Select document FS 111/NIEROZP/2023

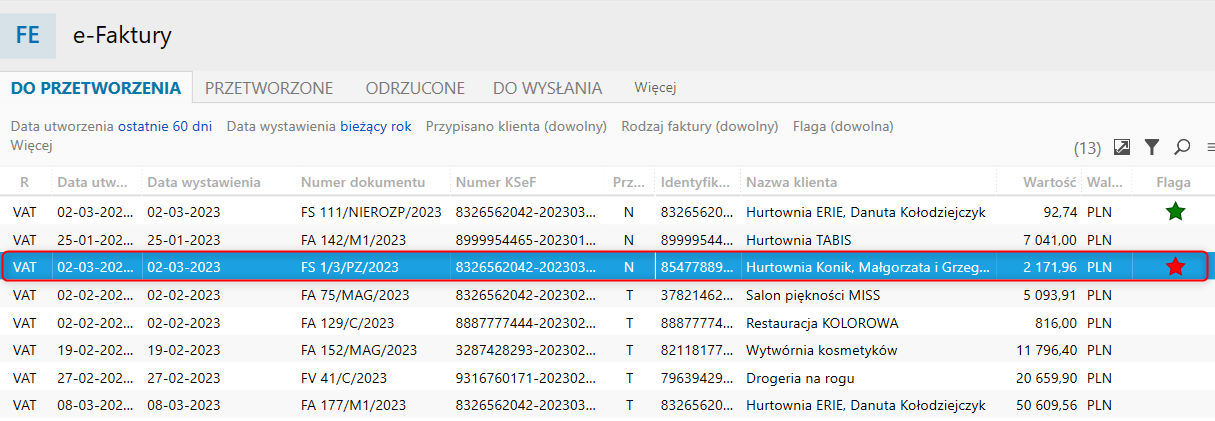click(x=371, y=212)
